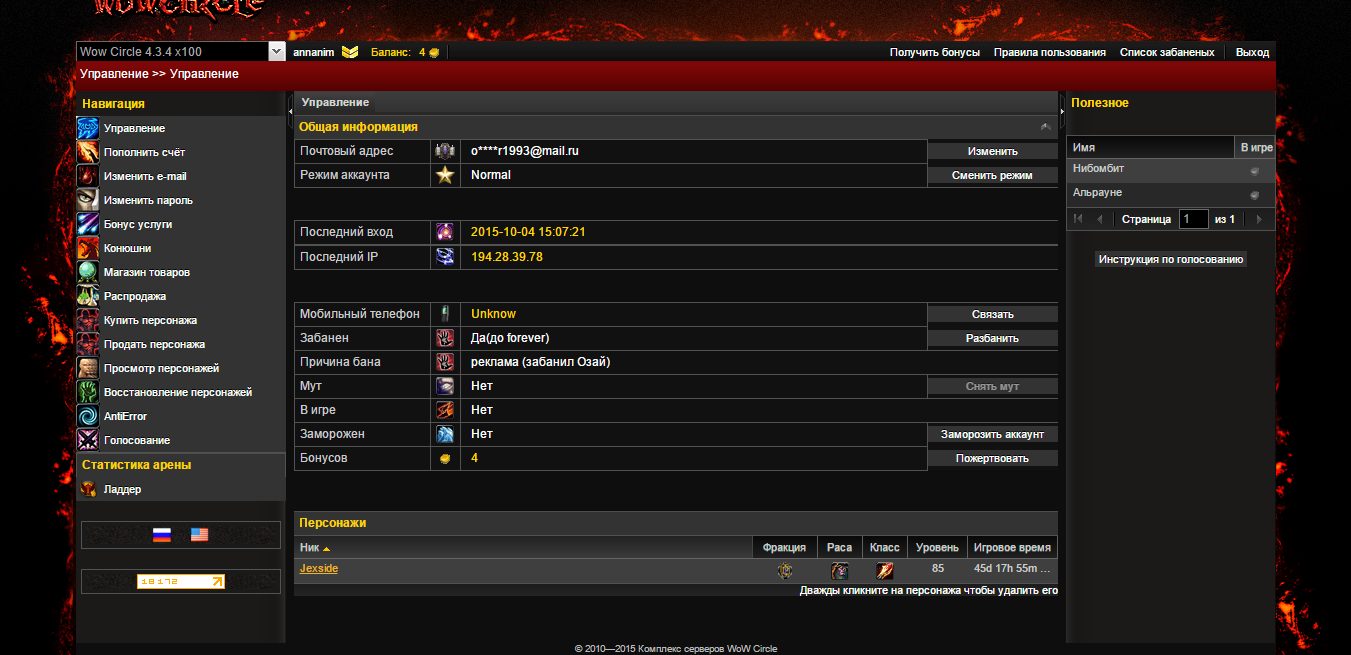Collapse the Общая информация section
1351x655 pixels.
(x=1045, y=127)
